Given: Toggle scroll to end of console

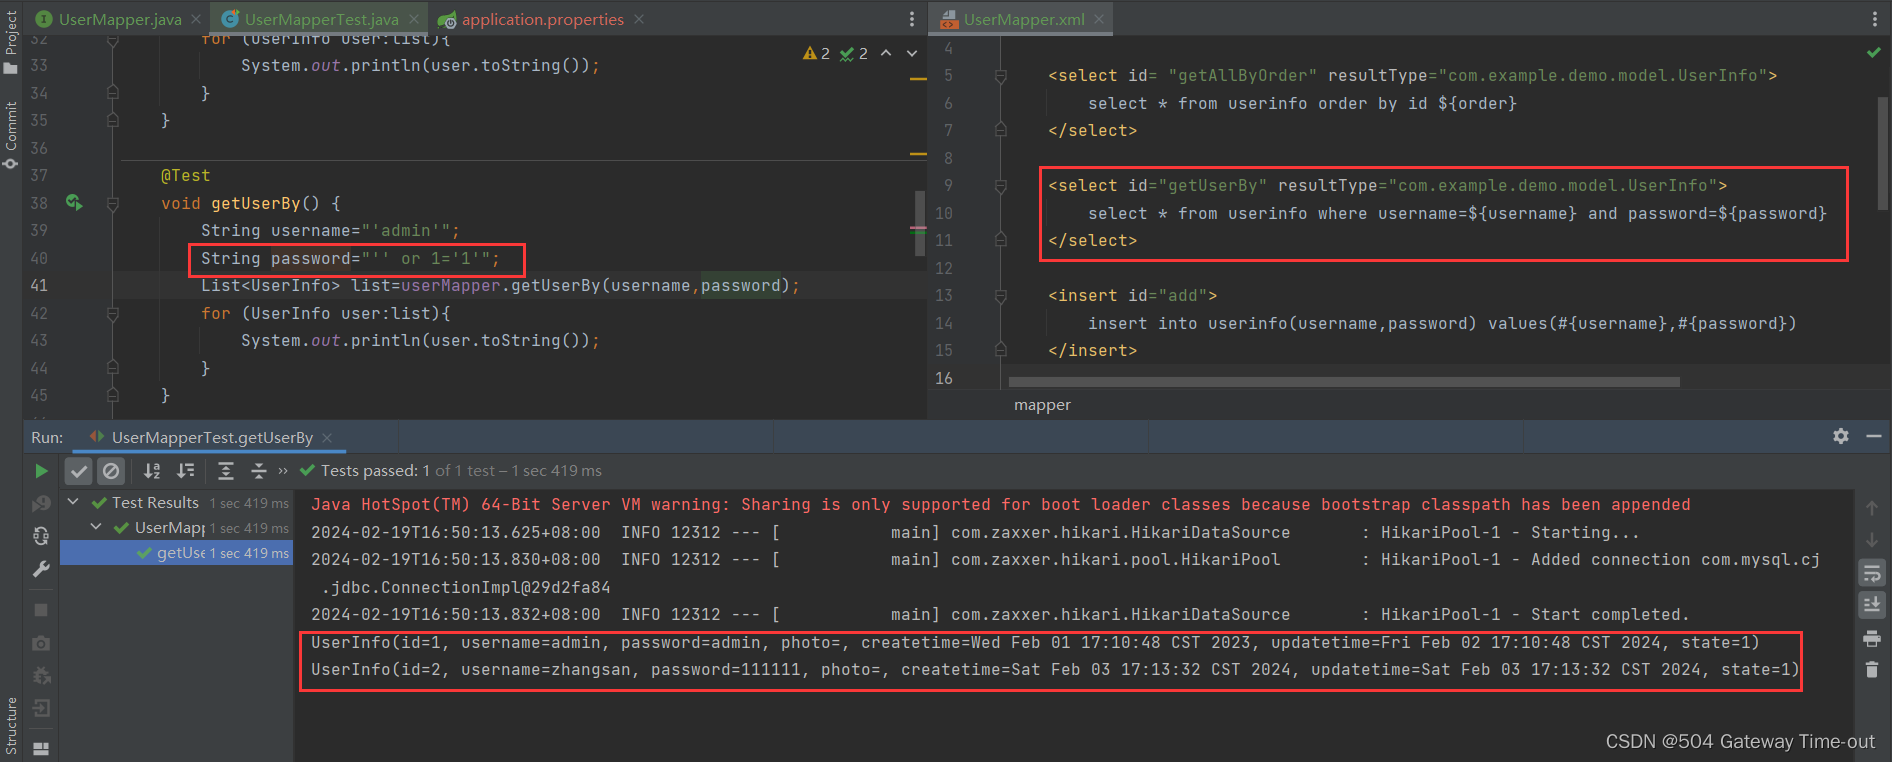Looking at the screenshot, I should (1871, 604).
